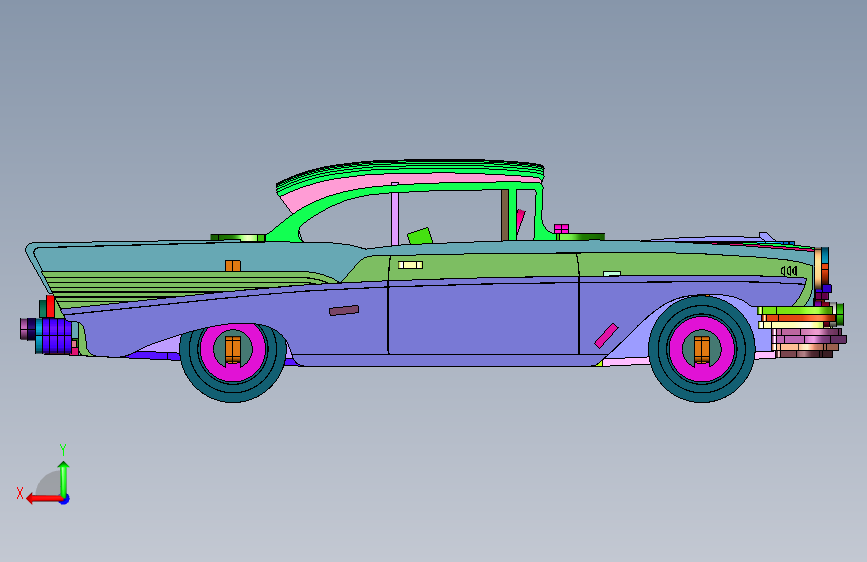This screenshot has width=867, height=562.
Task: Select the brown door handle on the rear quarter
Action: coord(344,311)
